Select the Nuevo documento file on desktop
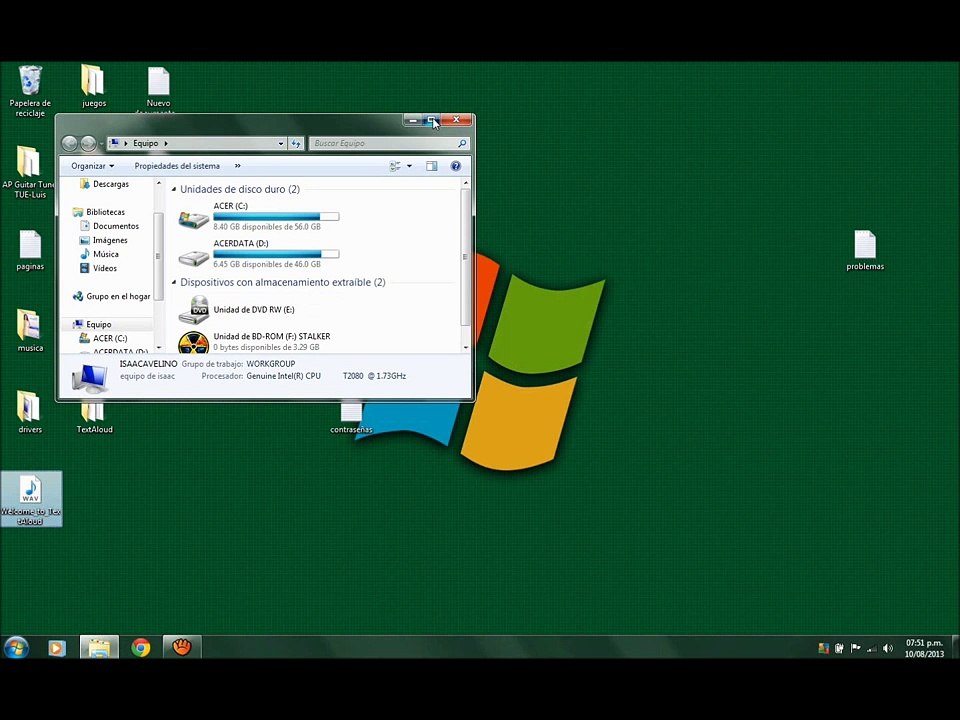The width and height of the screenshot is (960, 720). [x=158, y=89]
